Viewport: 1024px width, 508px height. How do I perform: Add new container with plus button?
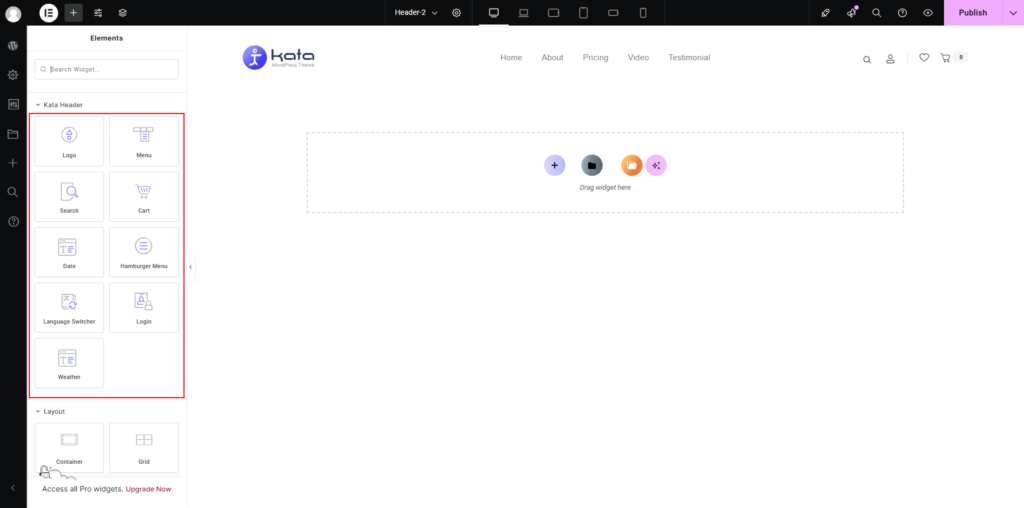point(554,165)
